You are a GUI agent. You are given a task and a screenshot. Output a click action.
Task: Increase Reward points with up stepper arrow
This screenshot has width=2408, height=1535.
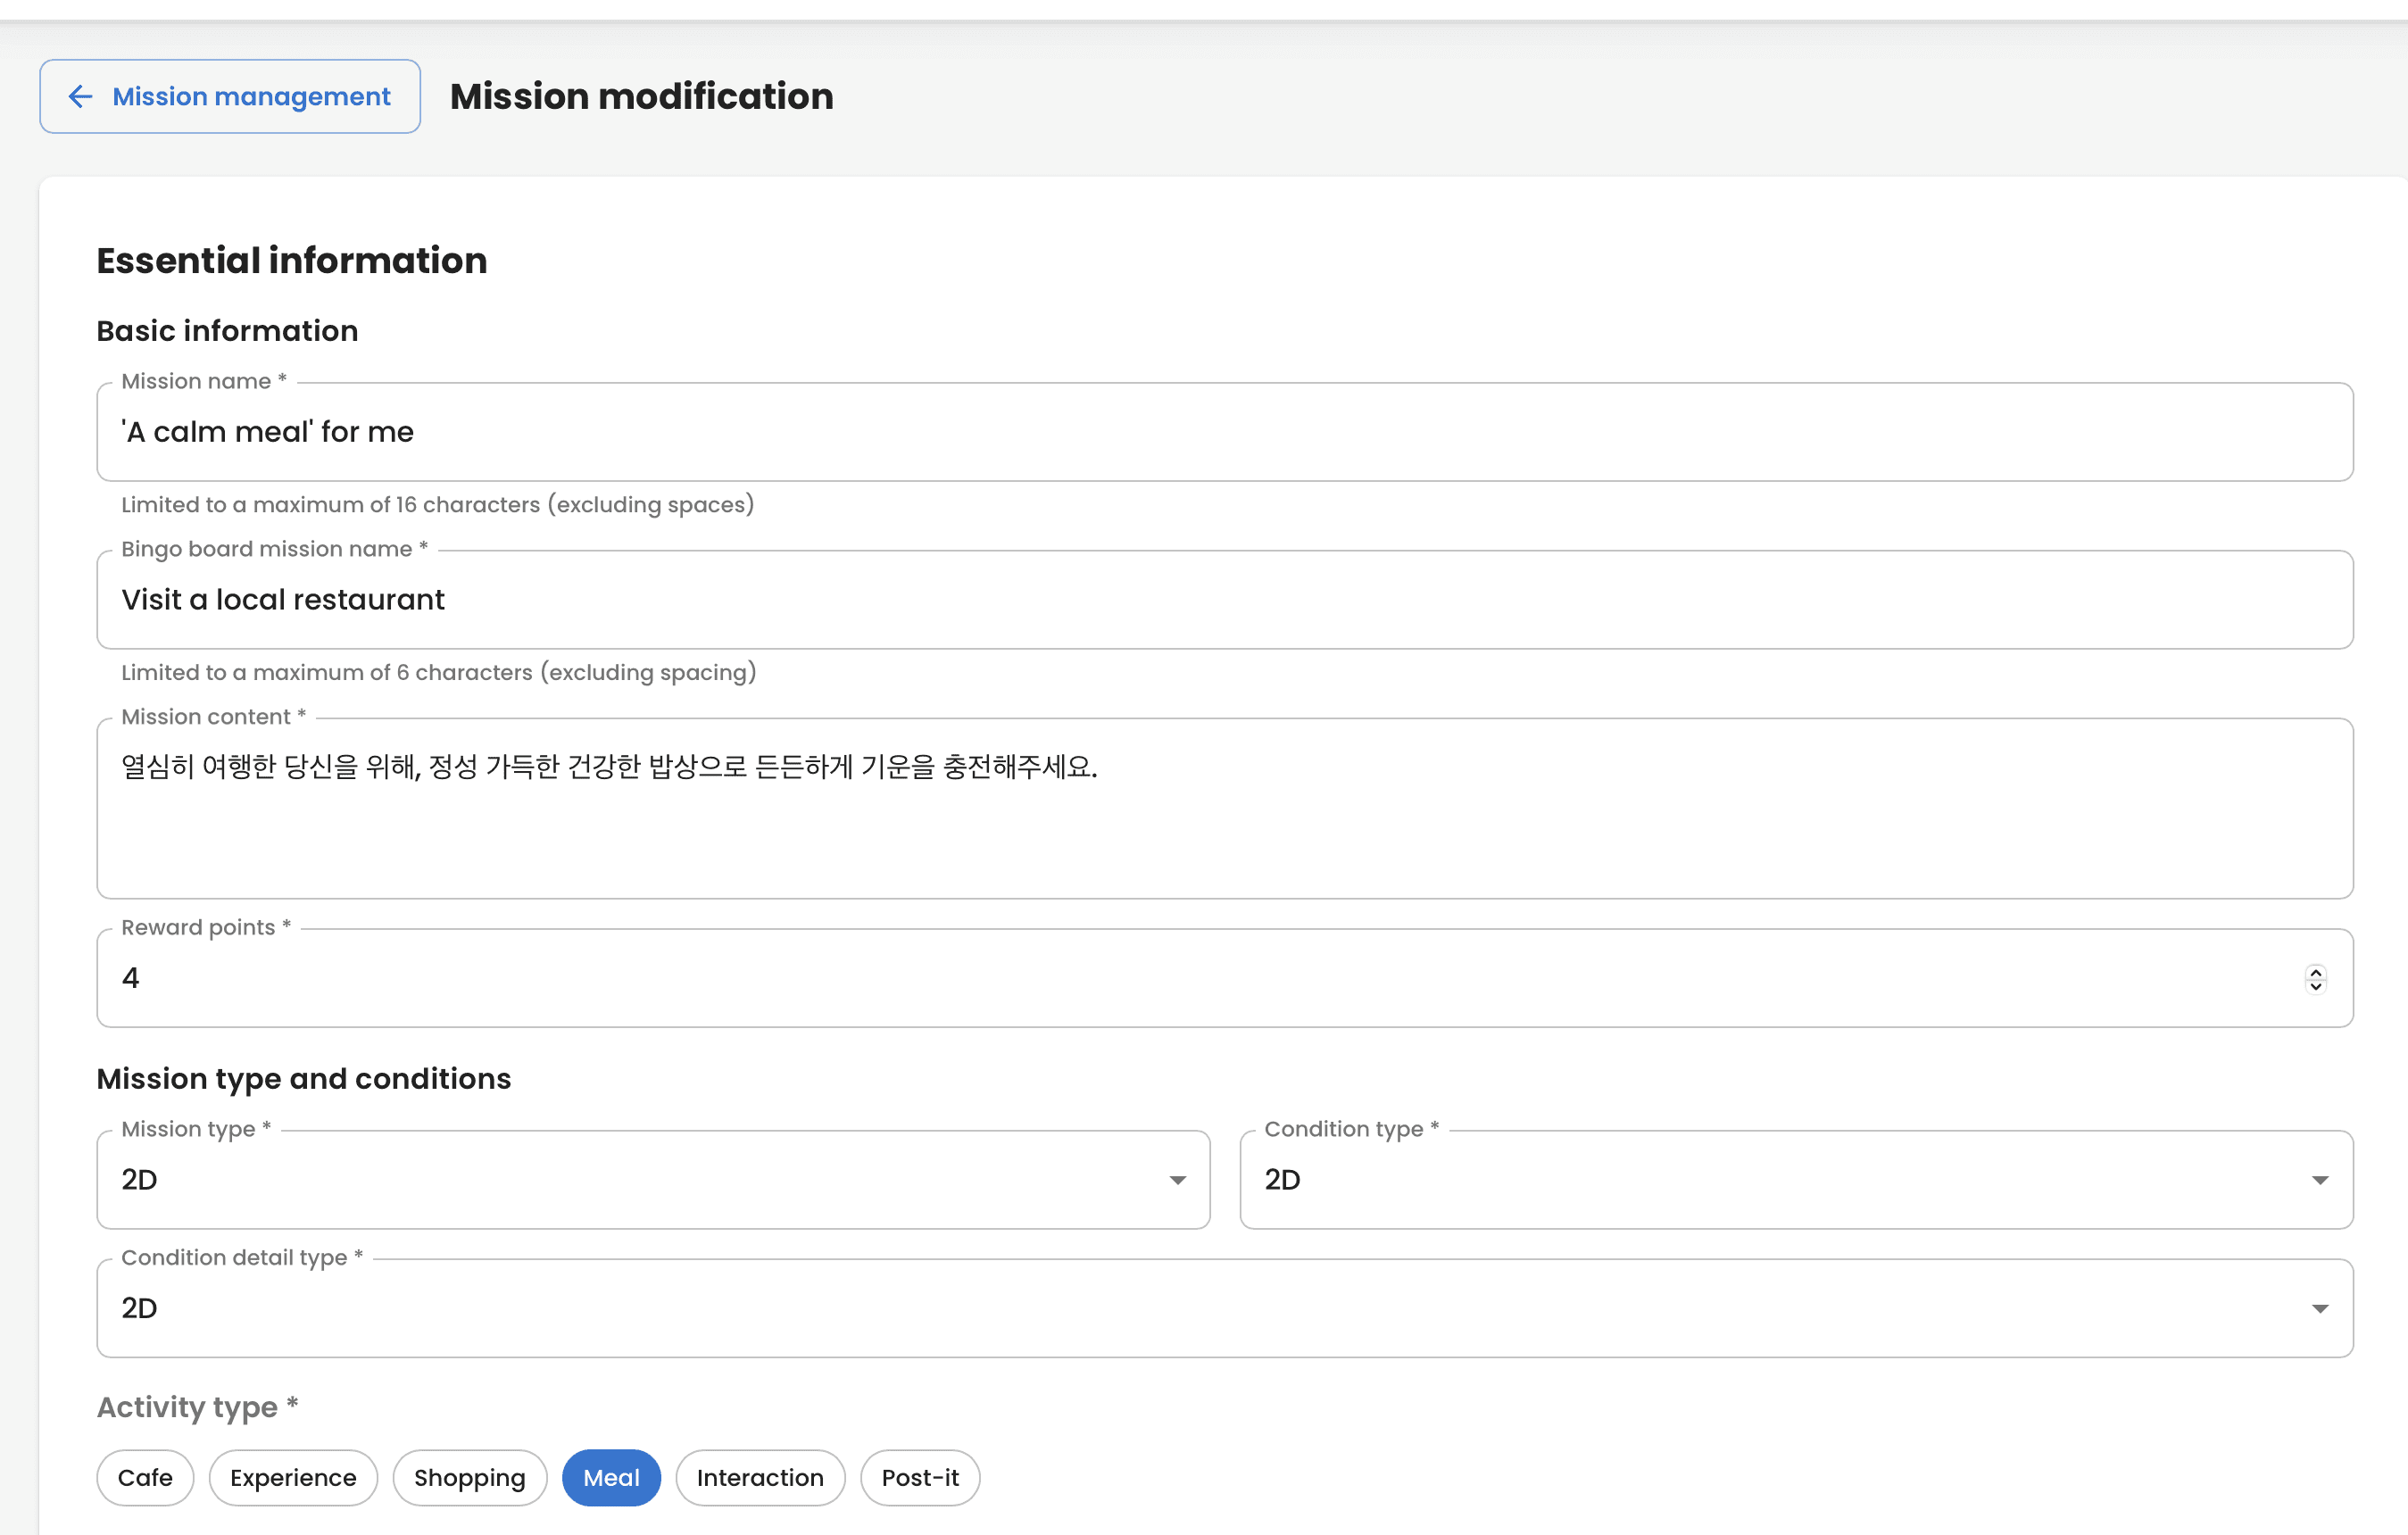[x=2315, y=971]
